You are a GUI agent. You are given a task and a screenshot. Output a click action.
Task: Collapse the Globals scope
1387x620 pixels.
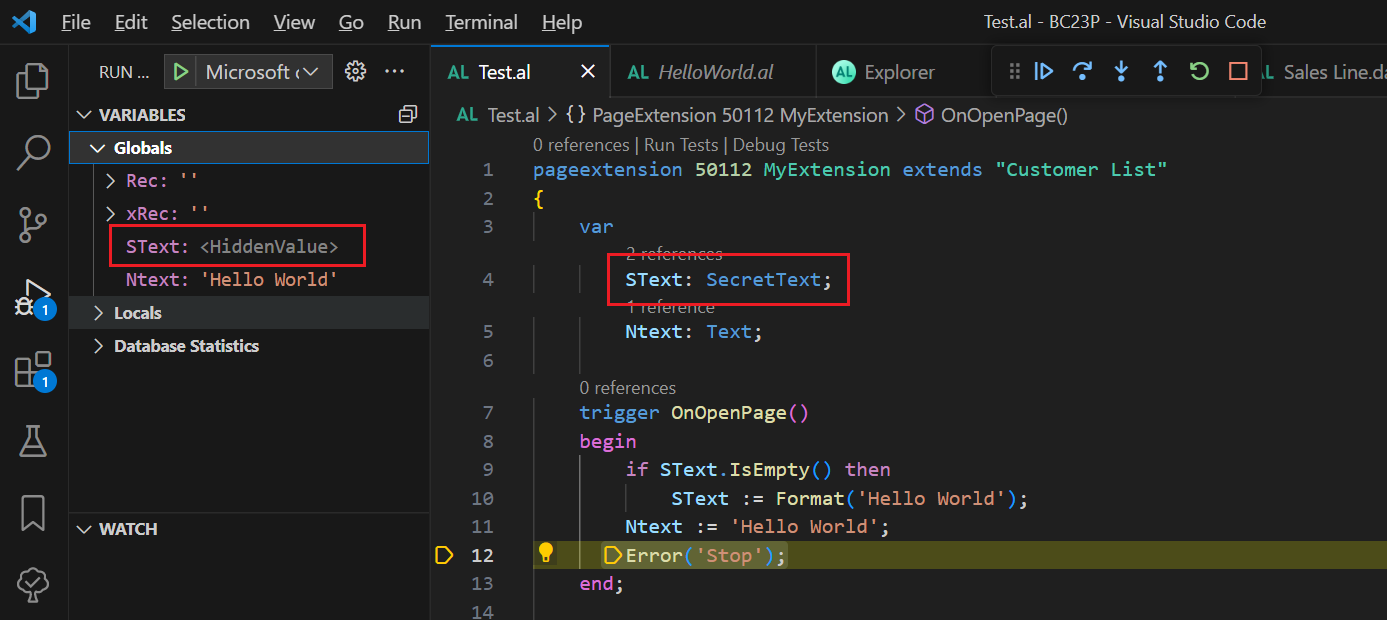point(98,148)
